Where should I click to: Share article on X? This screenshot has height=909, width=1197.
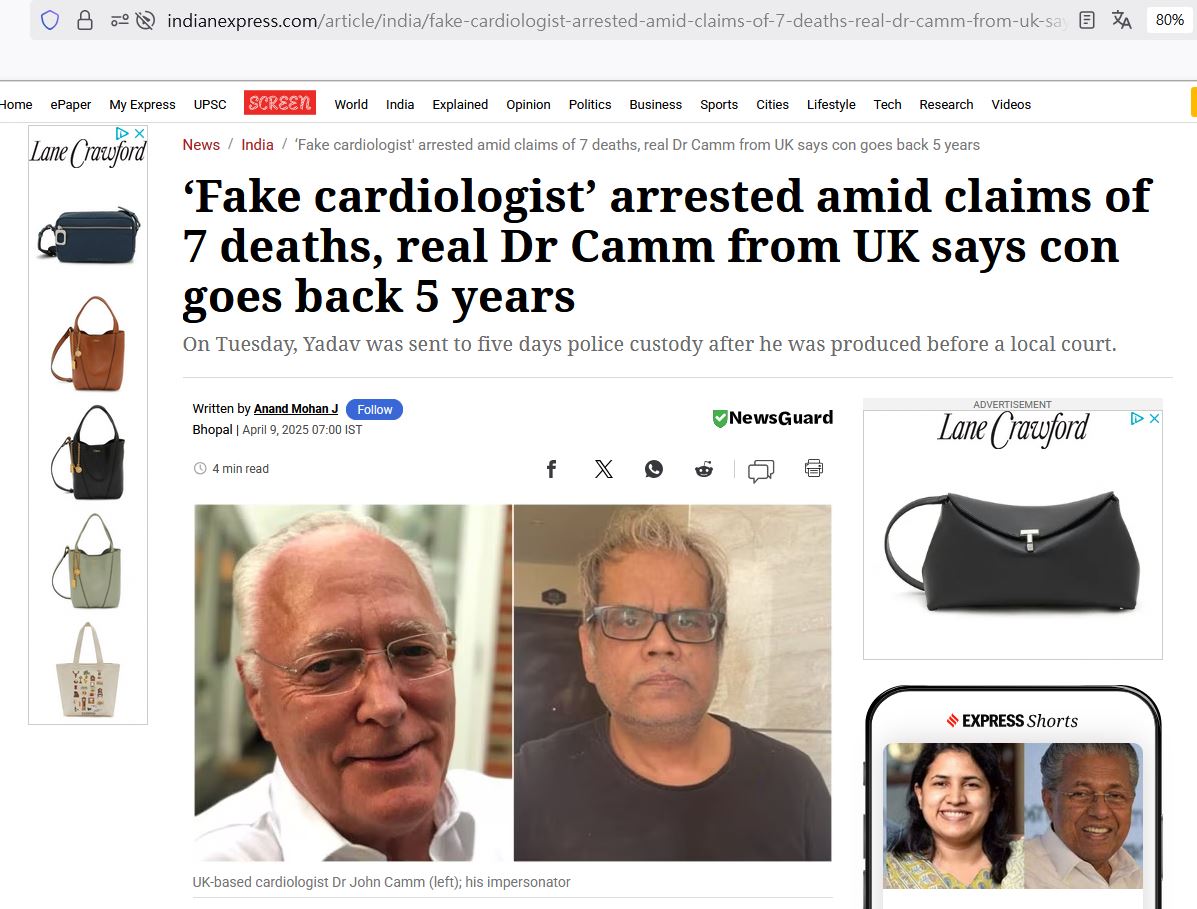pos(603,469)
